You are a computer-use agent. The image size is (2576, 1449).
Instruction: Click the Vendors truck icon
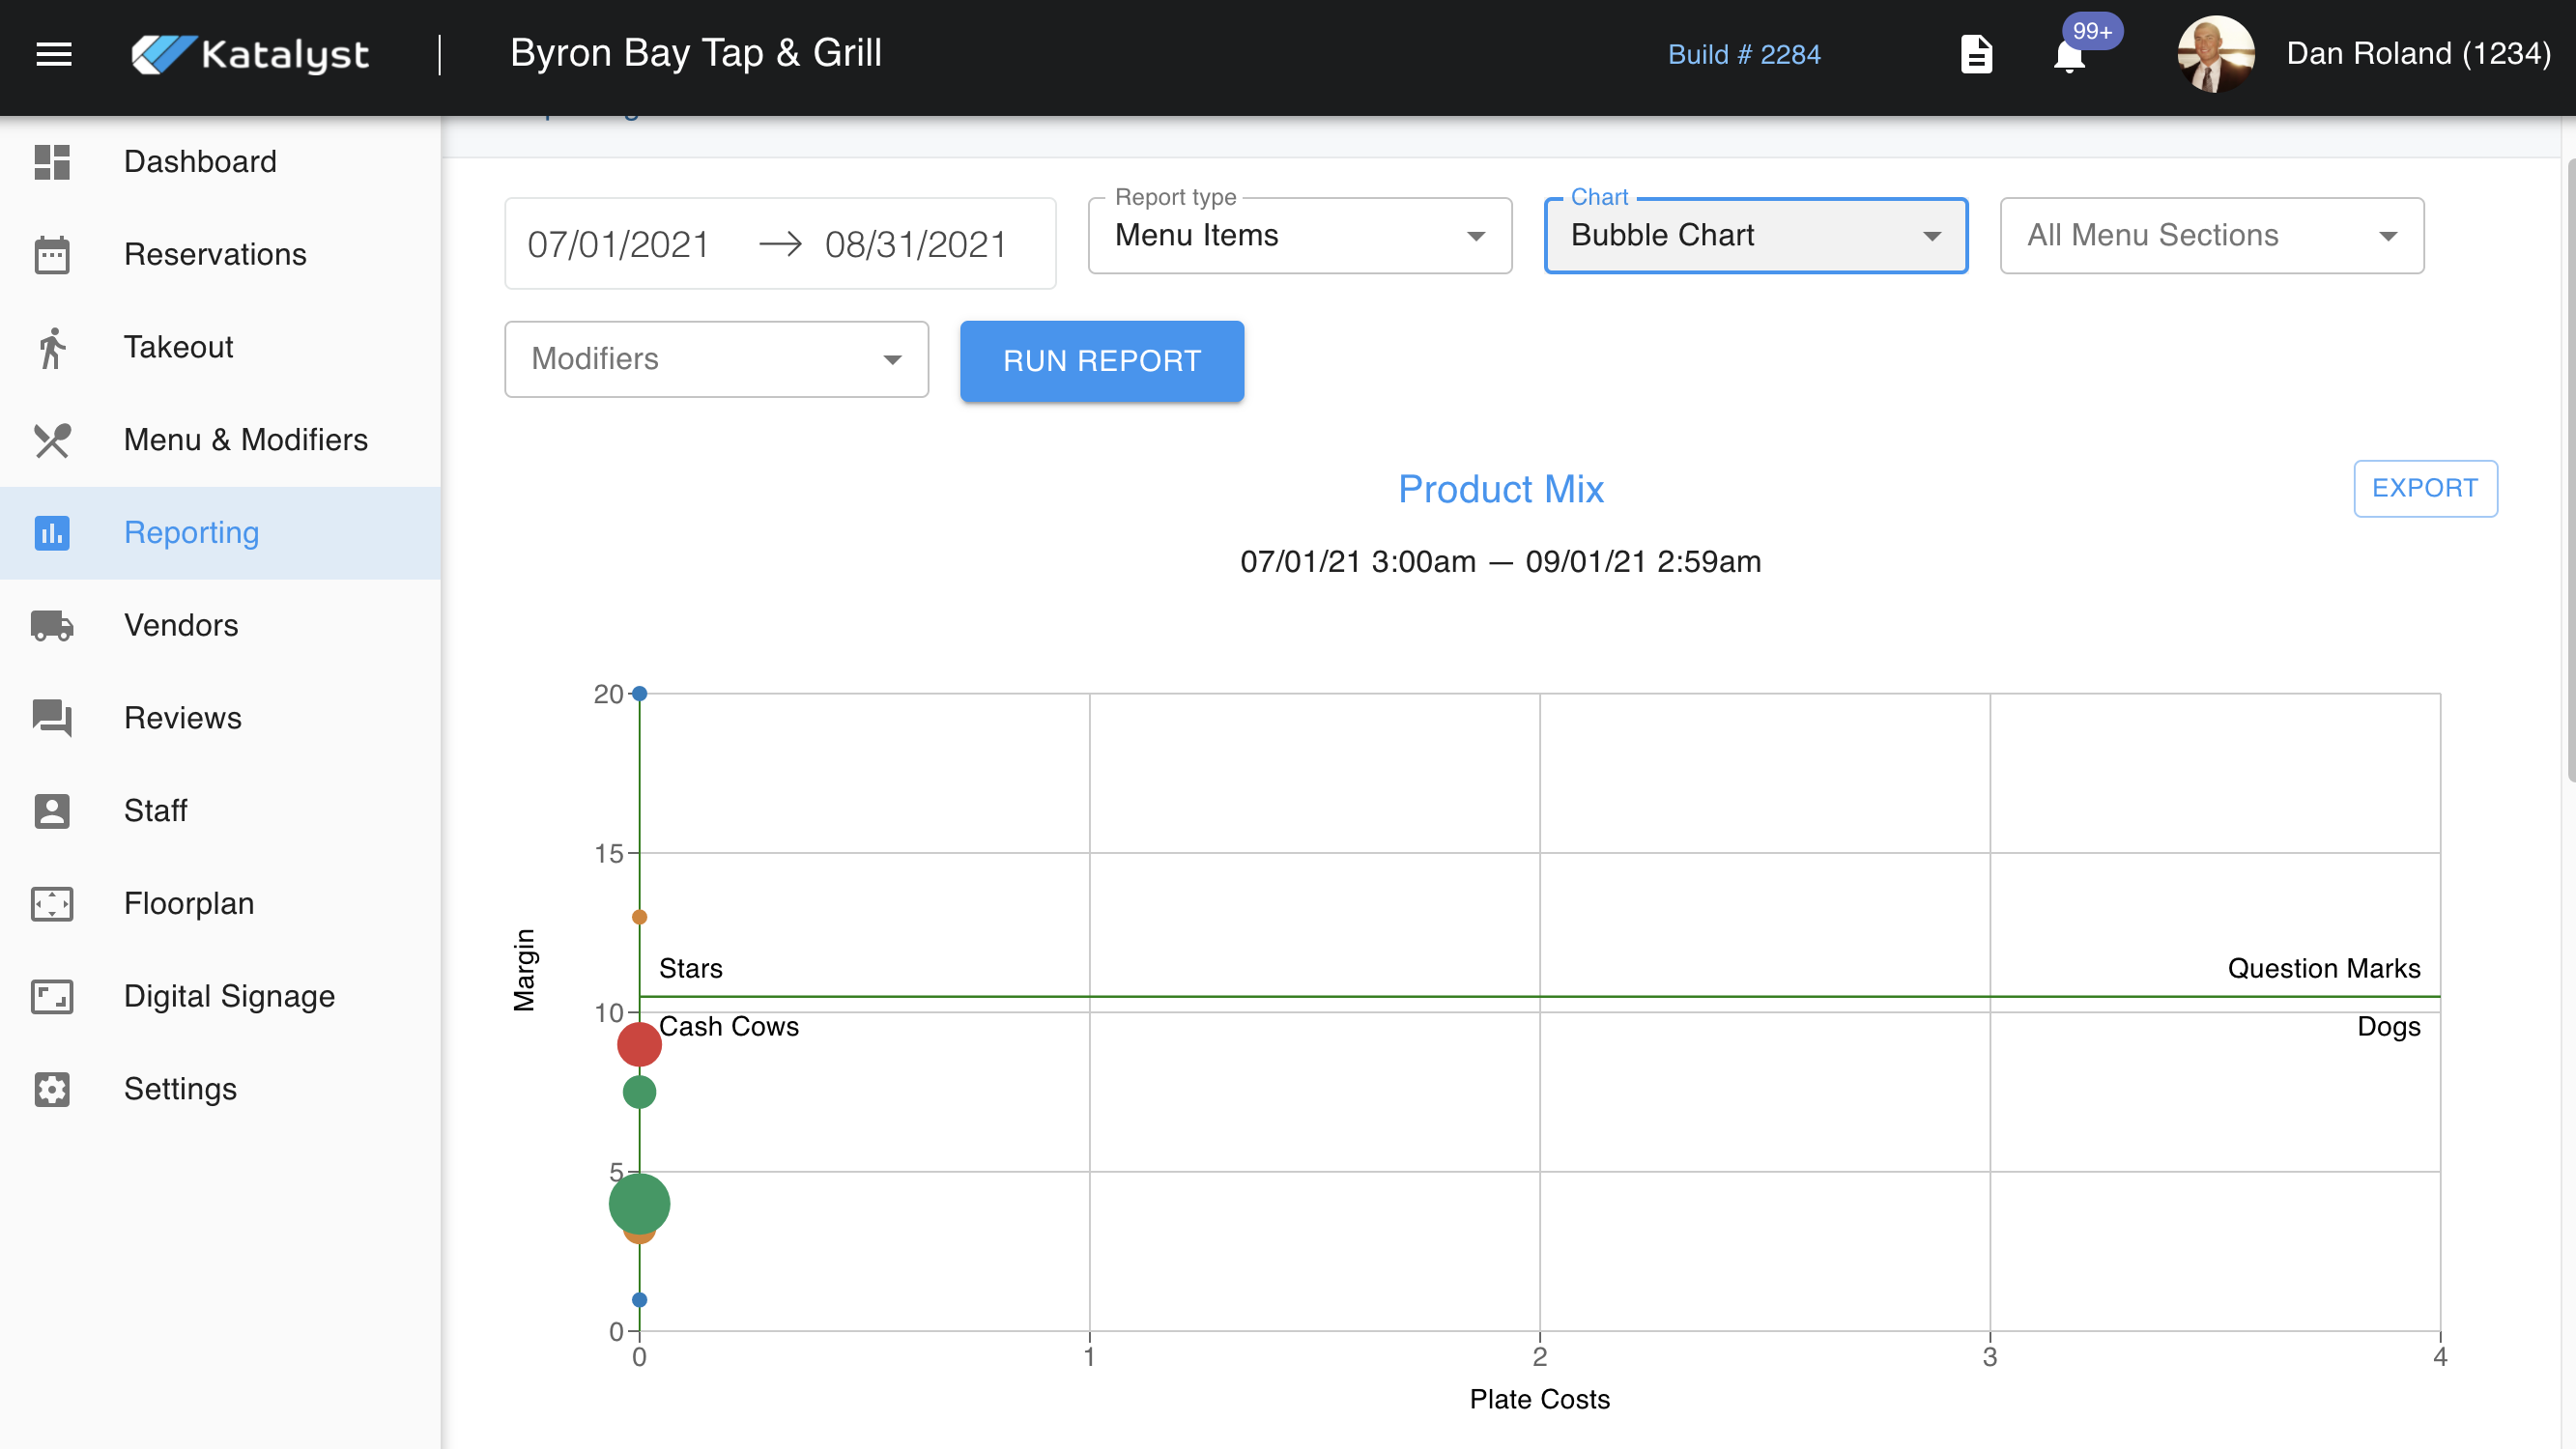(52, 626)
